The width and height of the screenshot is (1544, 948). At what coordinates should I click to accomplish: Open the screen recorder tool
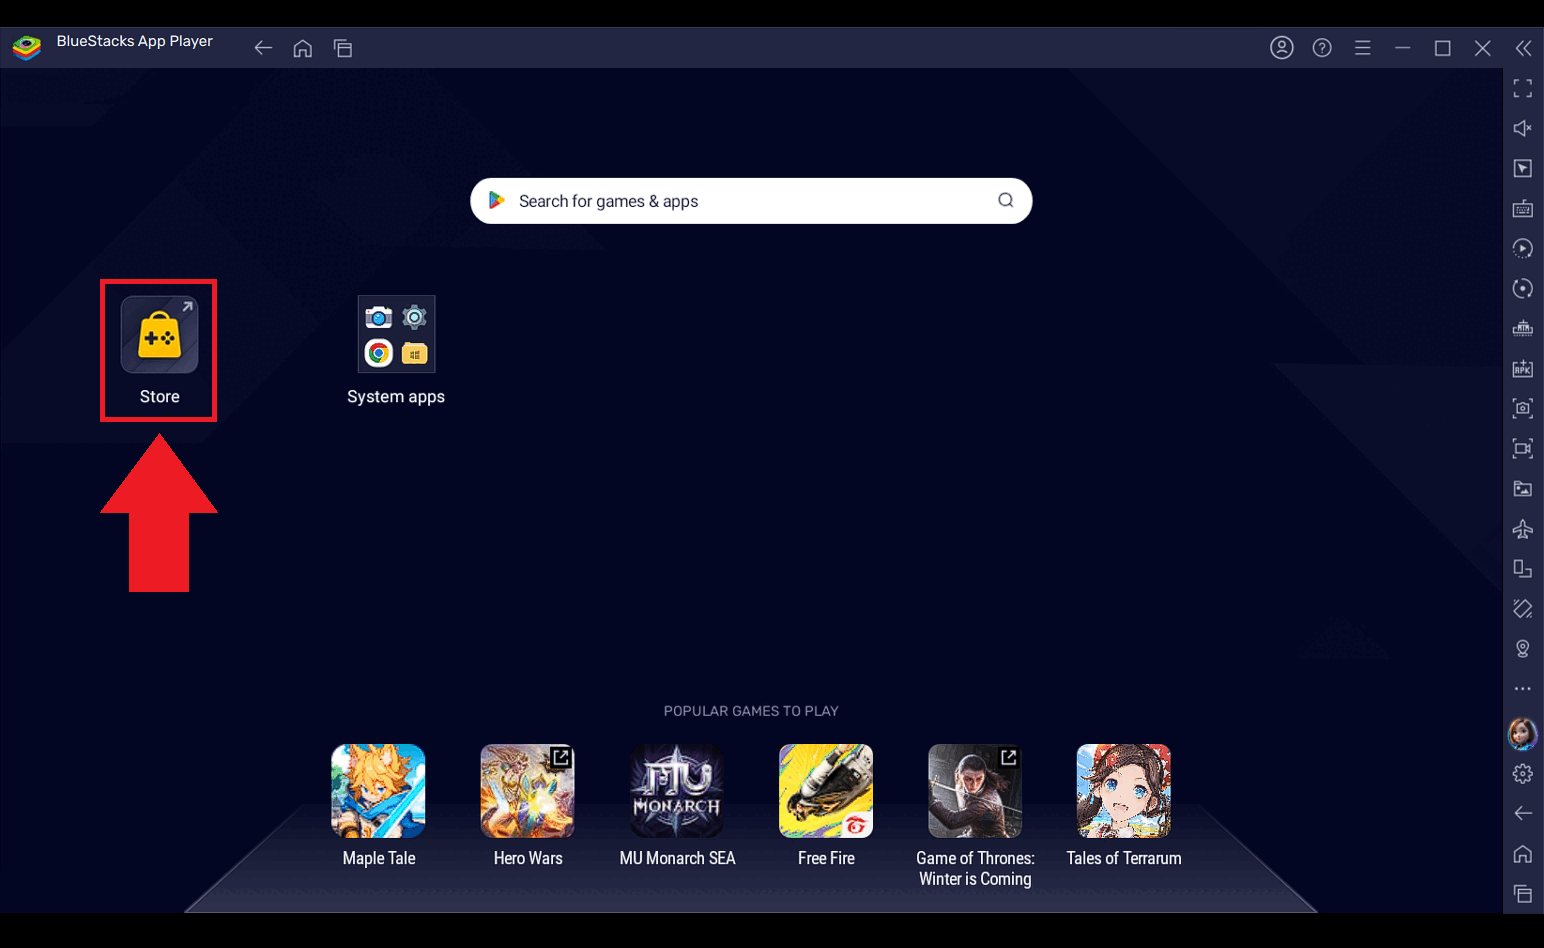click(1522, 448)
